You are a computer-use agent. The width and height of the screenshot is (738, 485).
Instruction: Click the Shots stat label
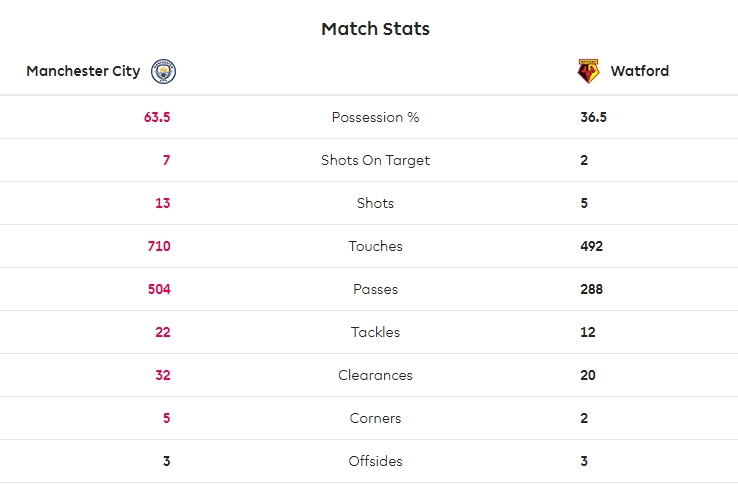(x=375, y=203)
